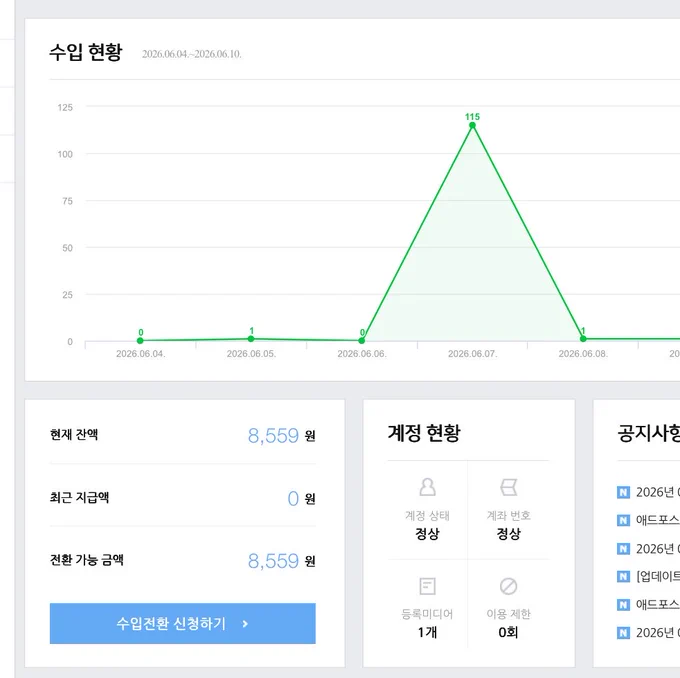The width and height of the screenshot is (680, 678).
Task: Click the 2026.06.05. axis label
Action: coord(251,354)
